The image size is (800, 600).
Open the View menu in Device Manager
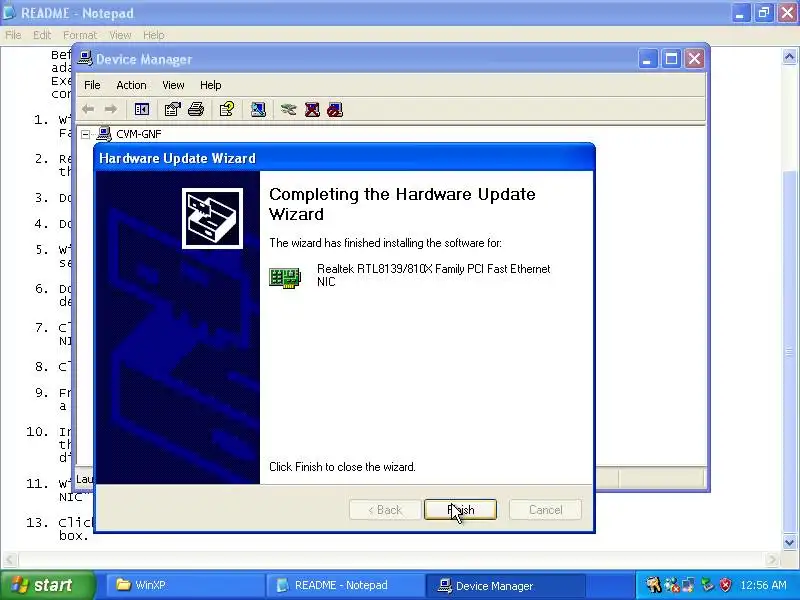point(173,85)
